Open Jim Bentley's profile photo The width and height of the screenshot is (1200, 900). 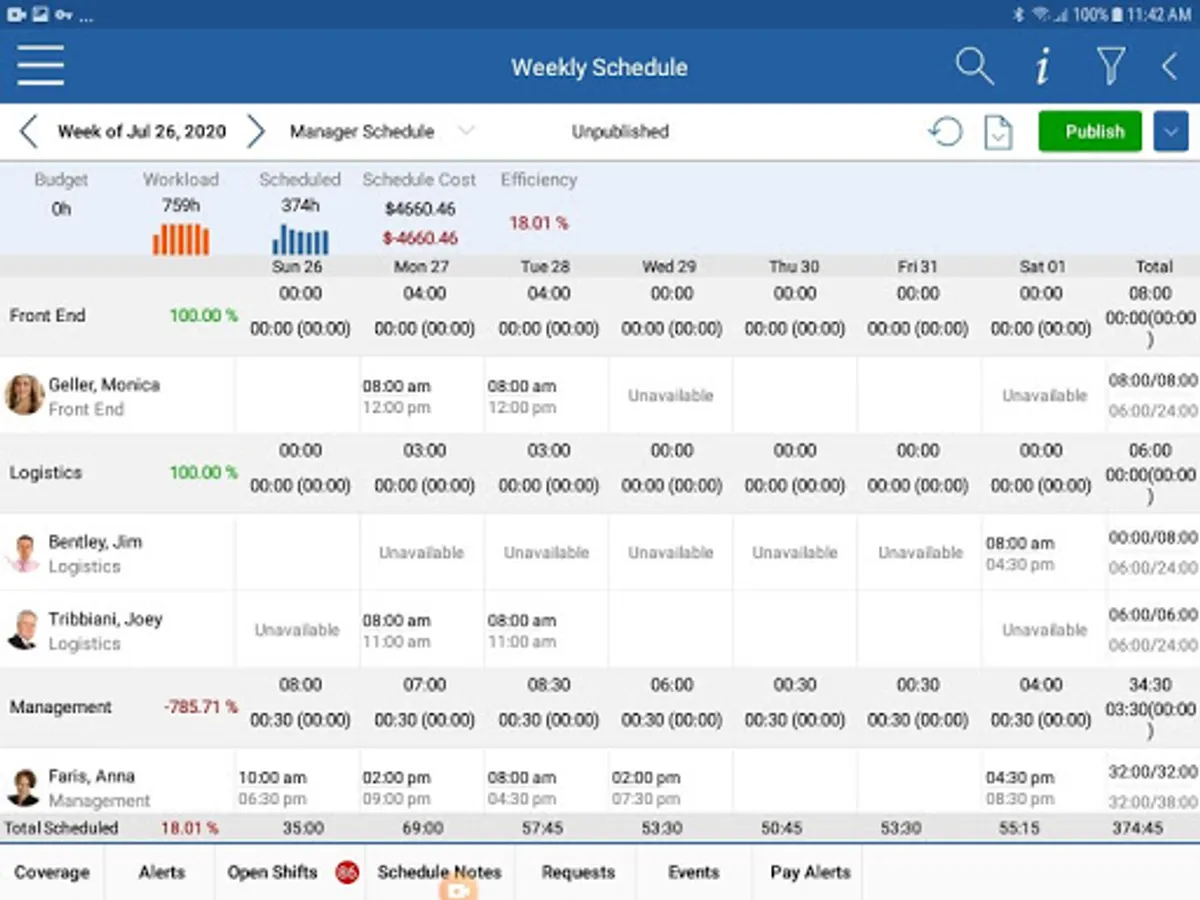pos(23,552)
